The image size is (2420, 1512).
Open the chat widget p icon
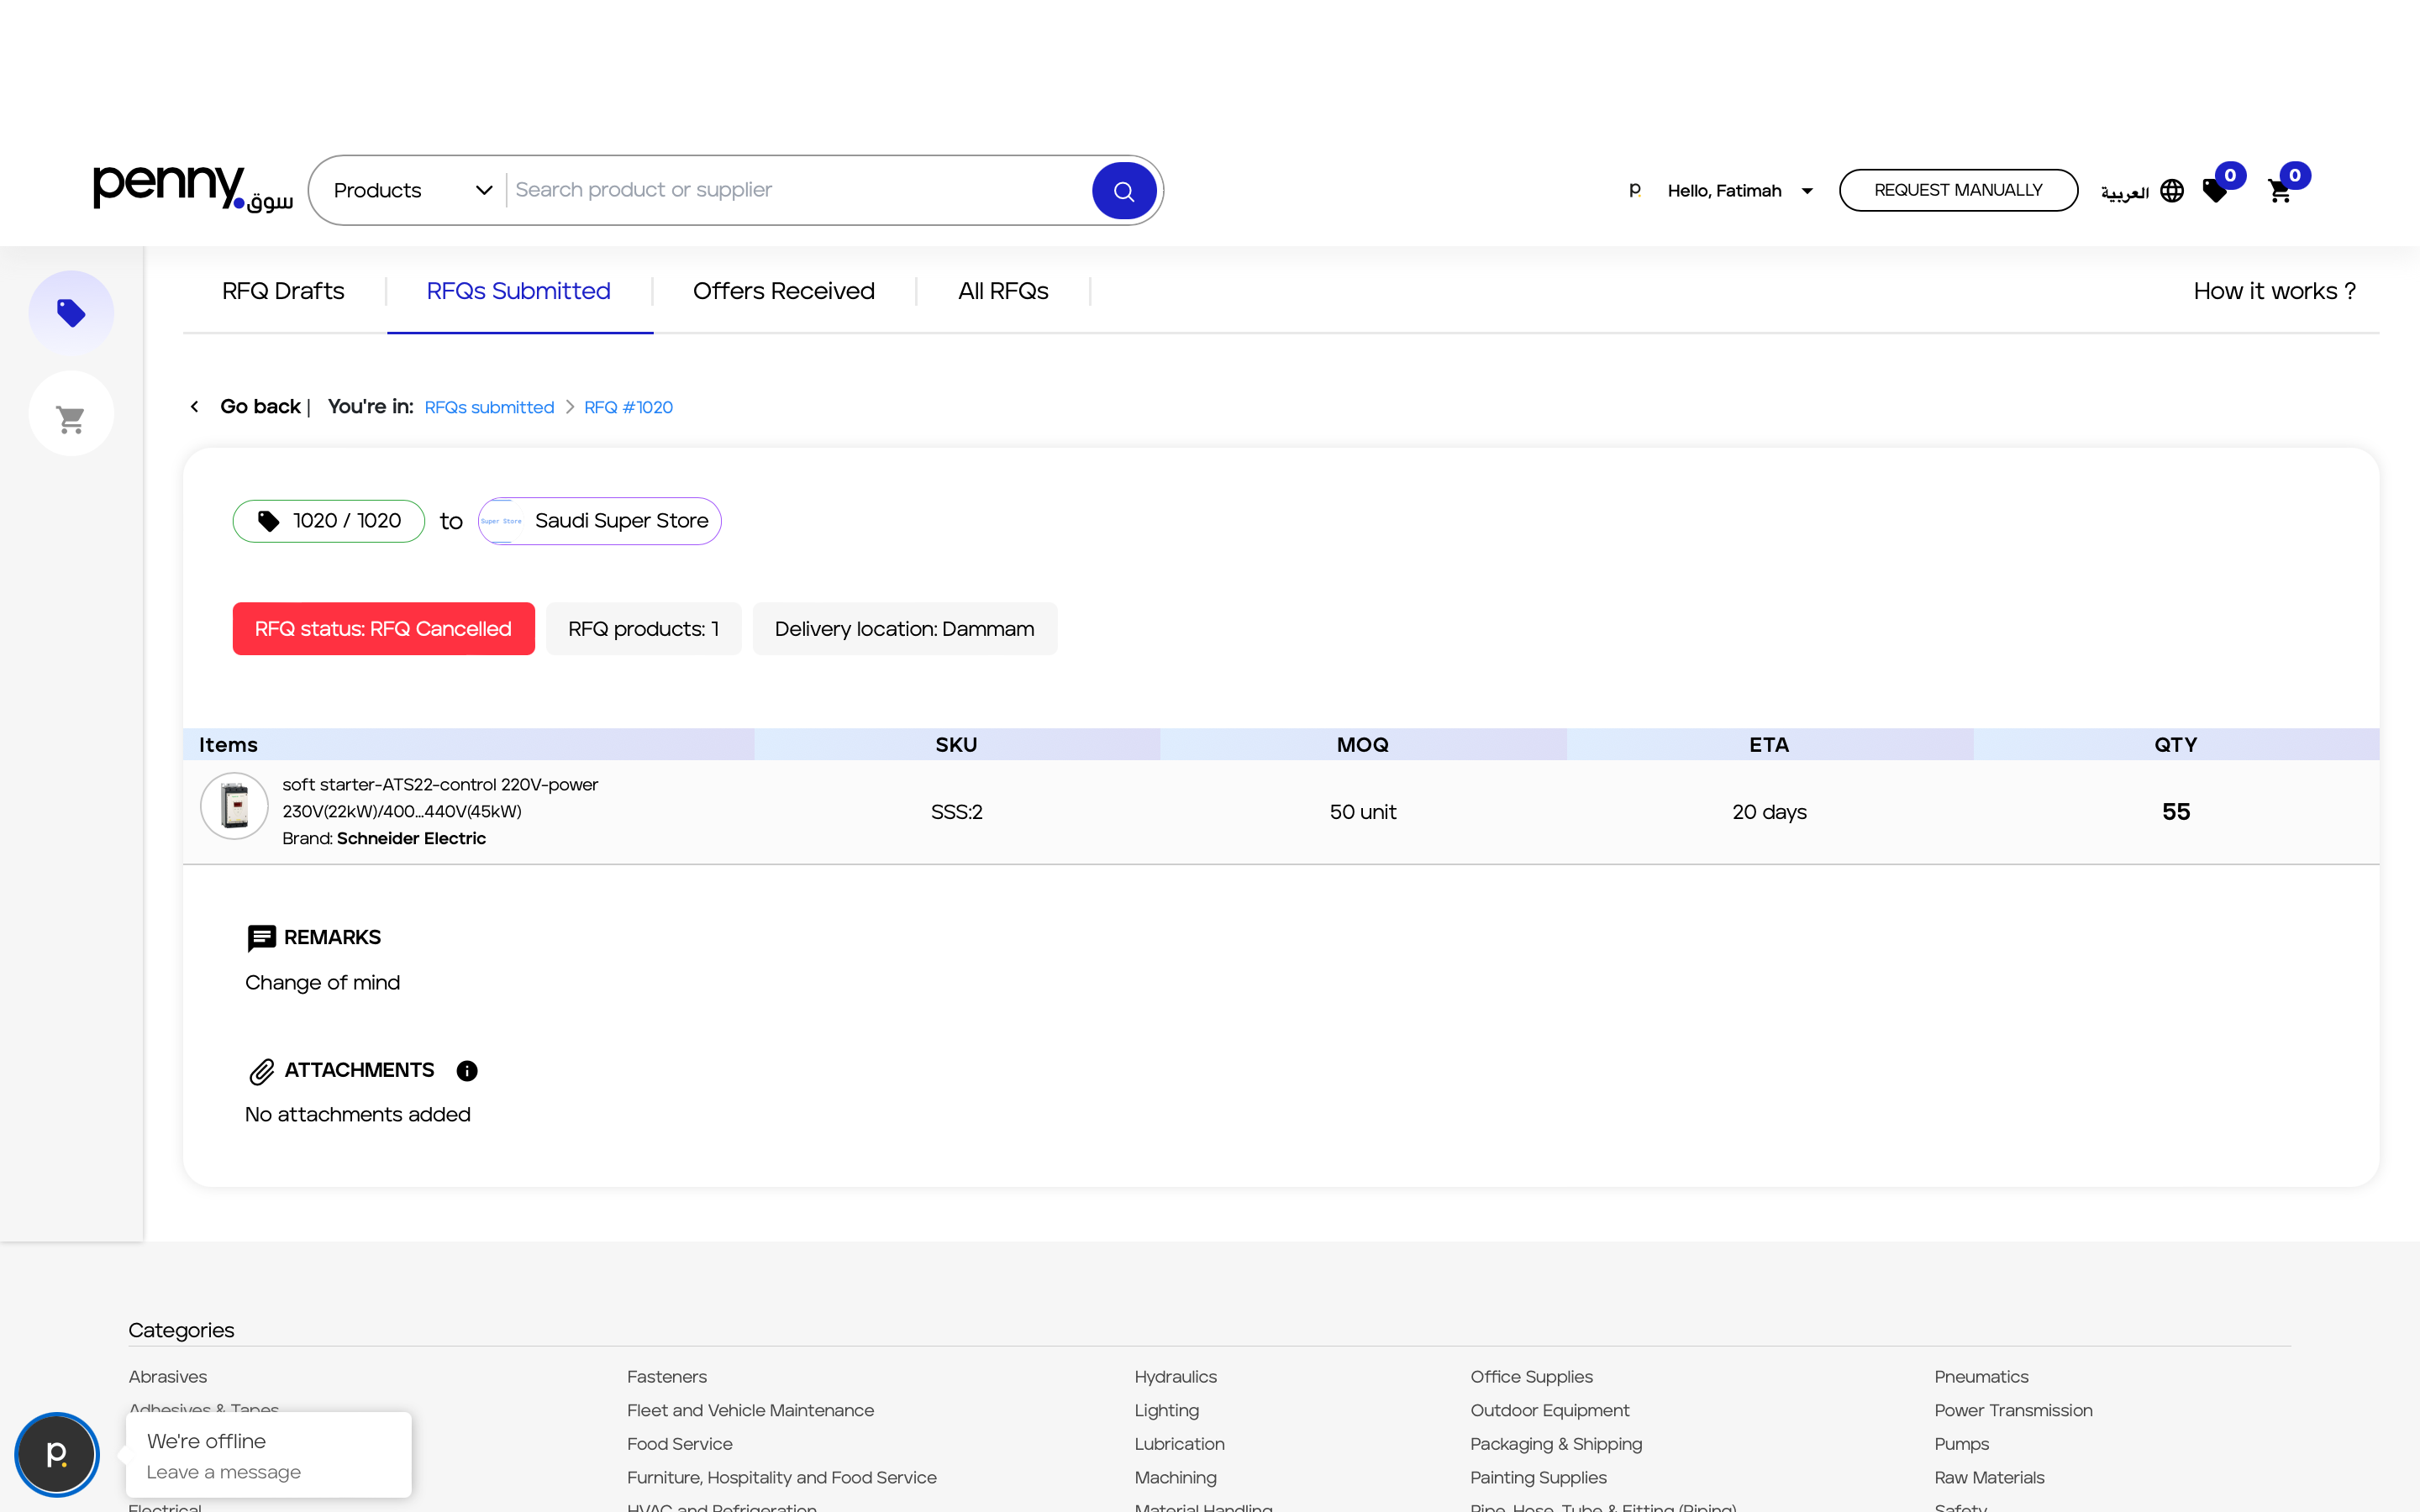click(57, 1454)
